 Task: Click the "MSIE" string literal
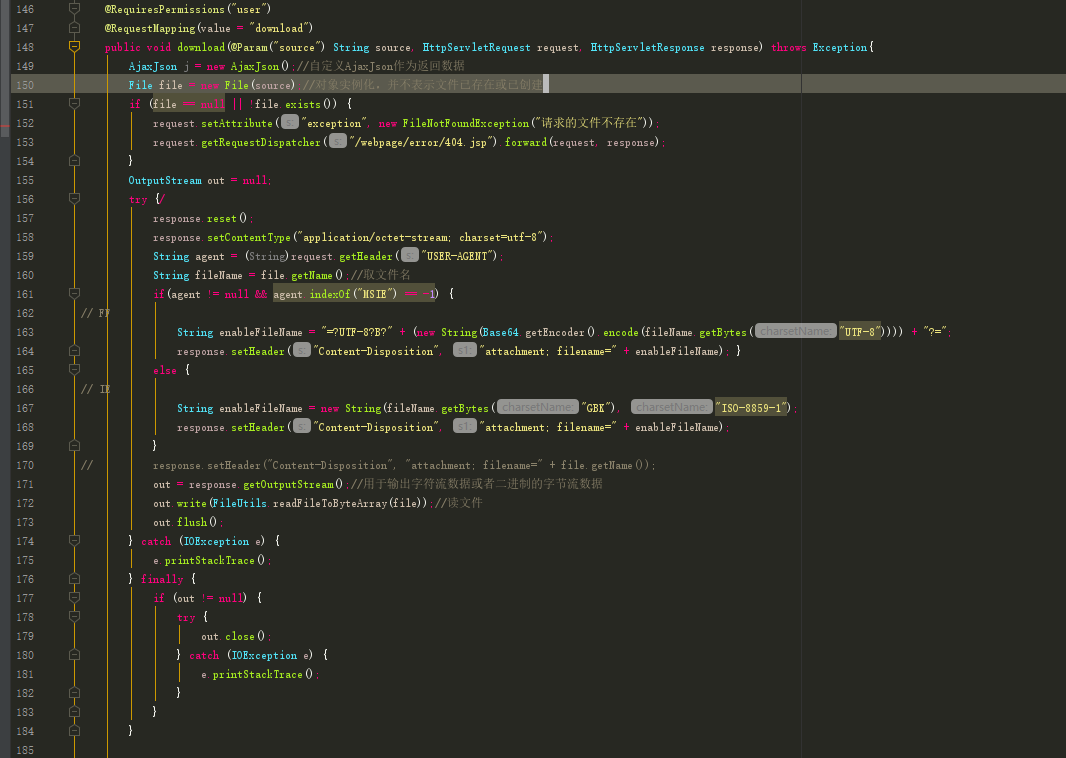click(375, 294)
